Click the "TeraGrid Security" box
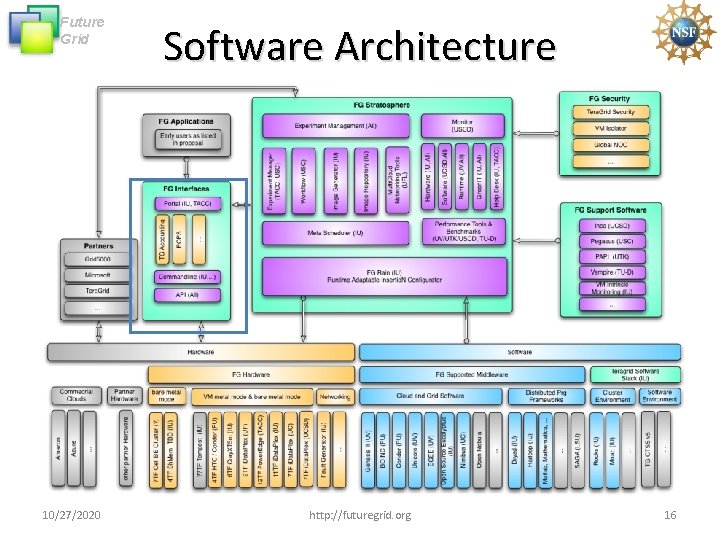This screenshot has width=720, height=540. pyautogui.click(x=611, y=112)
